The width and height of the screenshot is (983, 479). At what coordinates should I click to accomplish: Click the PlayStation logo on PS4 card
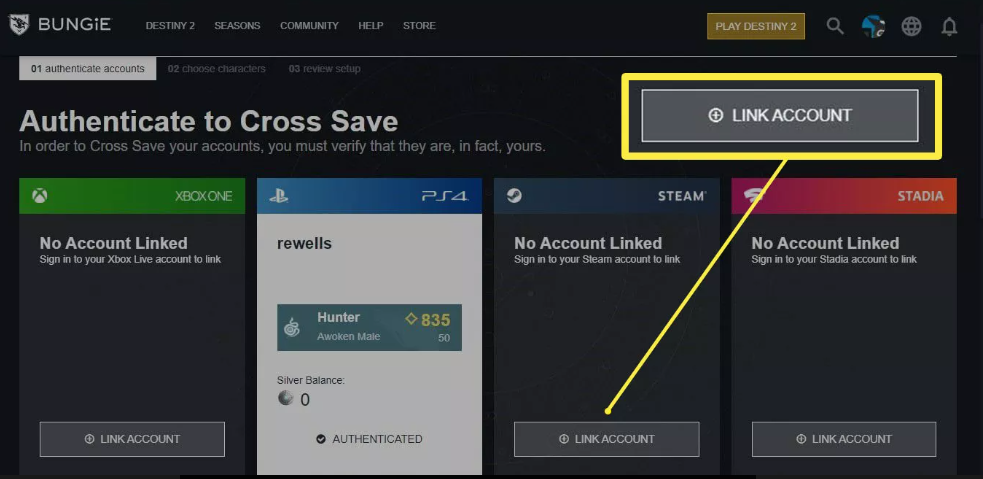278,196
